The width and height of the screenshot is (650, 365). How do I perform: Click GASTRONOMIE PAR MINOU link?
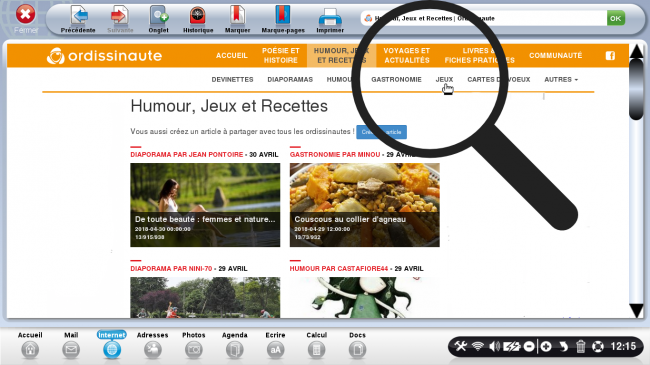tap(335, 154)
